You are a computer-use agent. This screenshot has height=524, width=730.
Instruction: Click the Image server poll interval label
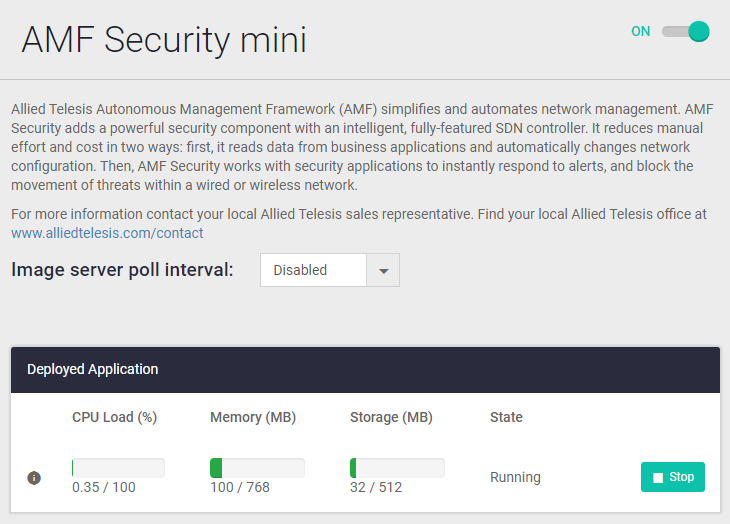(x=122, y=270)
